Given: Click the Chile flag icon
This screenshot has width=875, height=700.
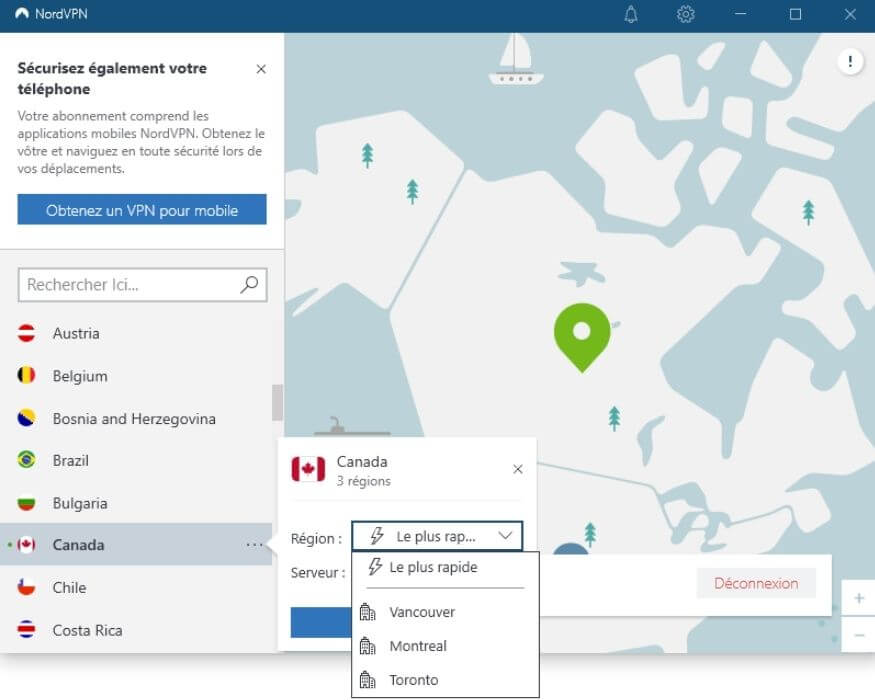Looking at the screenshot, I should point(26,587).
